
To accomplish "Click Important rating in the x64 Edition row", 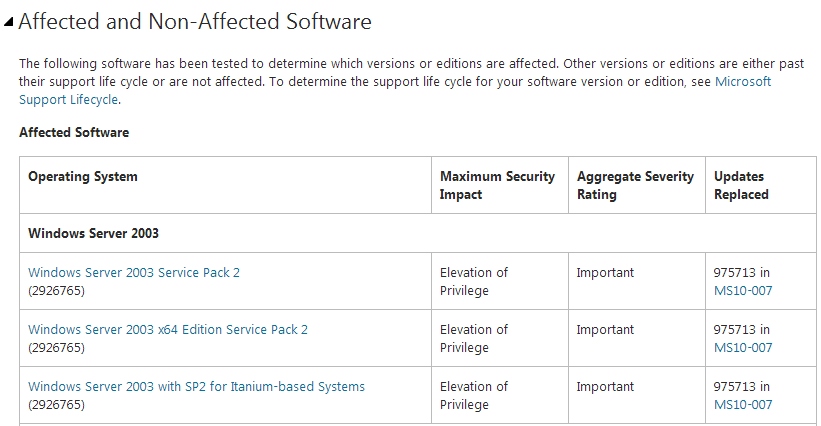I will tap(605, 329).
